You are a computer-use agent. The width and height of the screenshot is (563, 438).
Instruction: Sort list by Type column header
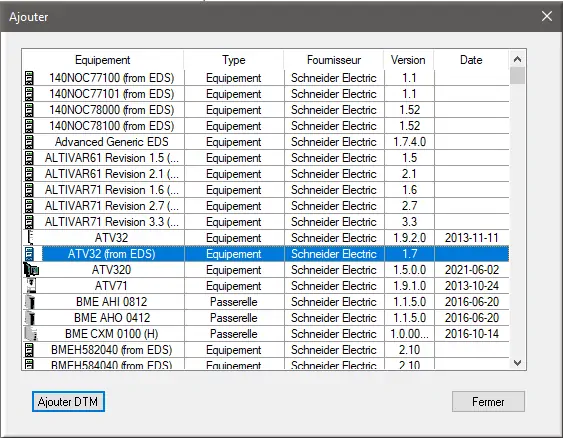coord(233,60)
